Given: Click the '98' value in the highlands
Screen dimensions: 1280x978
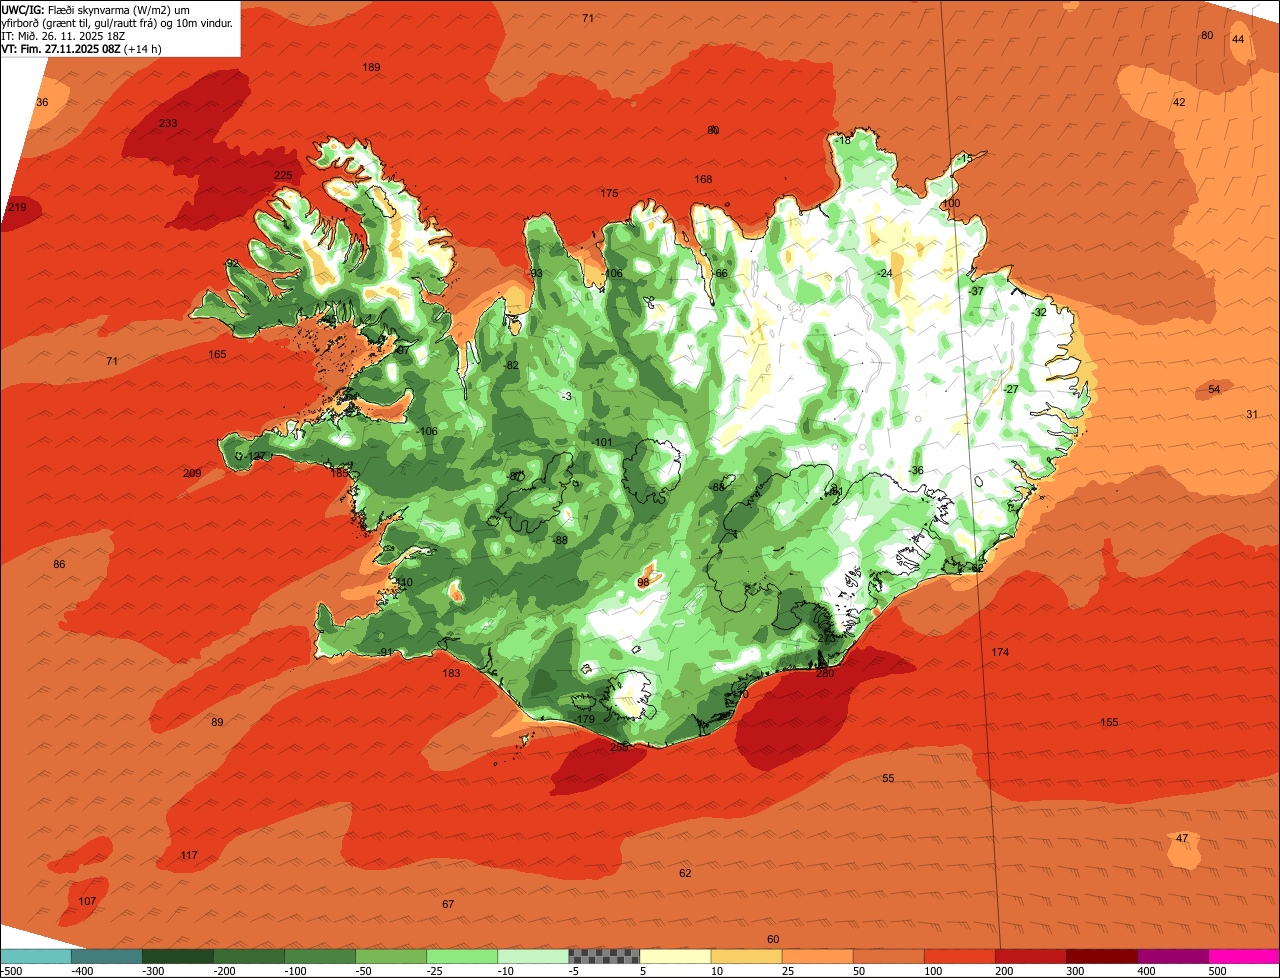Looking at the screenshot, I should click(643, 581).
